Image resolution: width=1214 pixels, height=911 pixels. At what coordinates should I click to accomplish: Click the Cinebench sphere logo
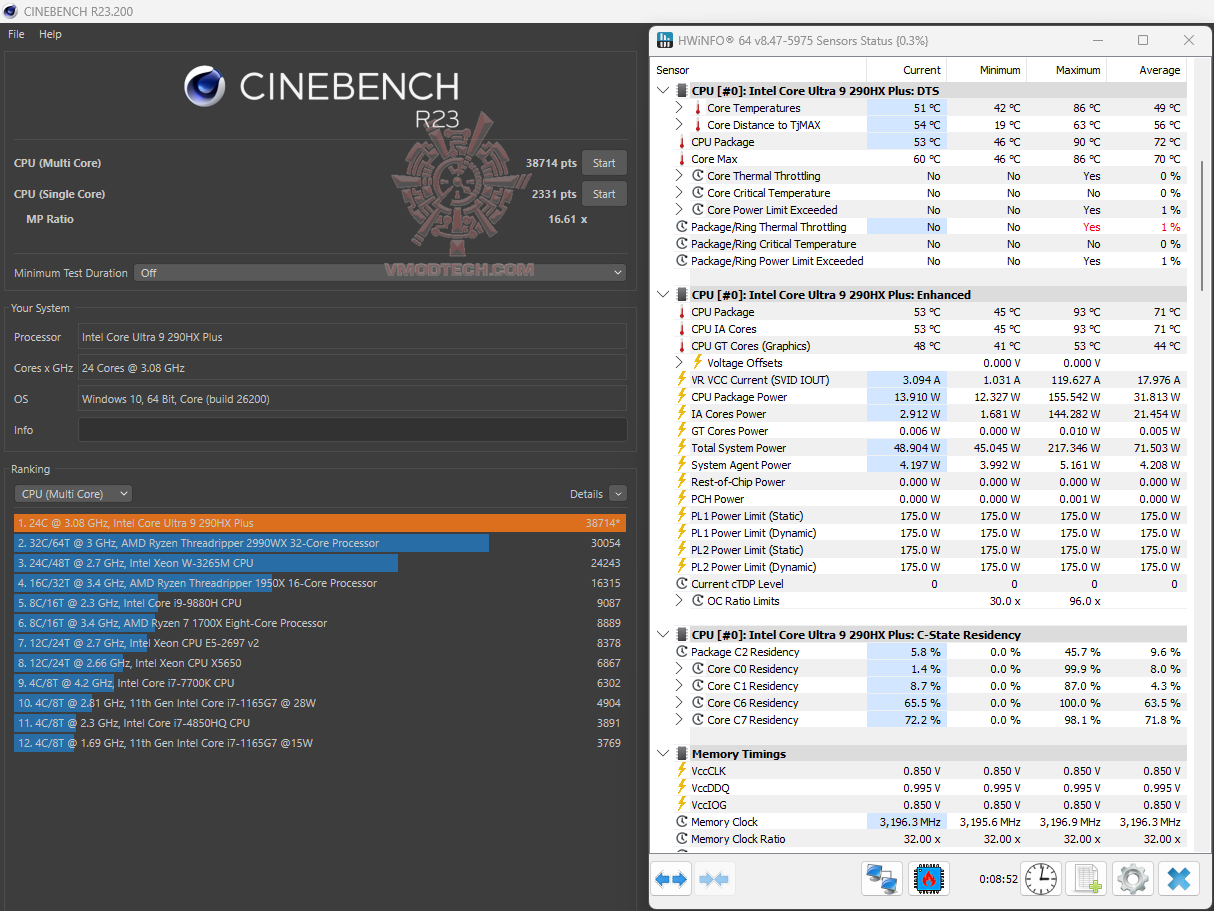(204, 86)
